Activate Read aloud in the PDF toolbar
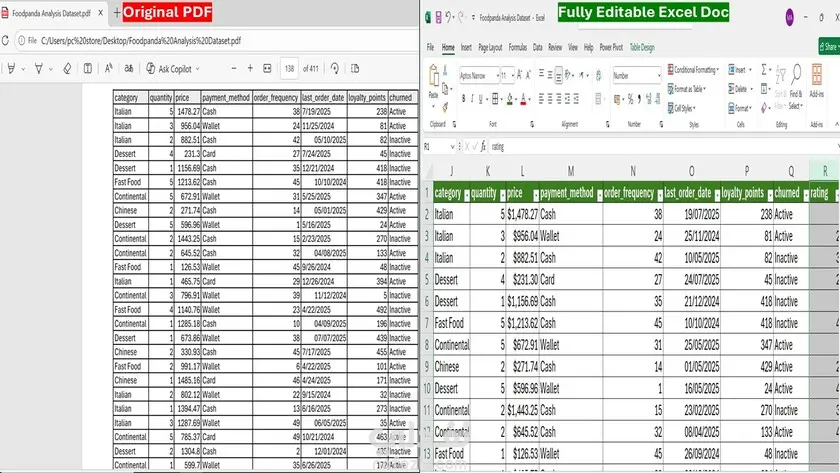 point(109,68)
